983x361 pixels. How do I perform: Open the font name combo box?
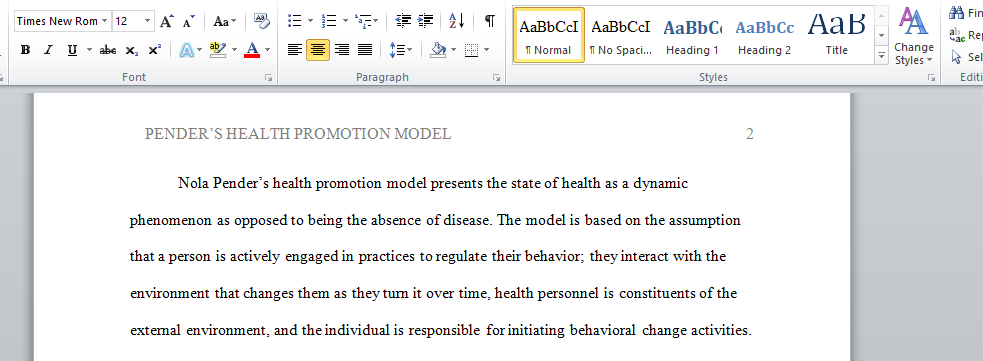62,21
